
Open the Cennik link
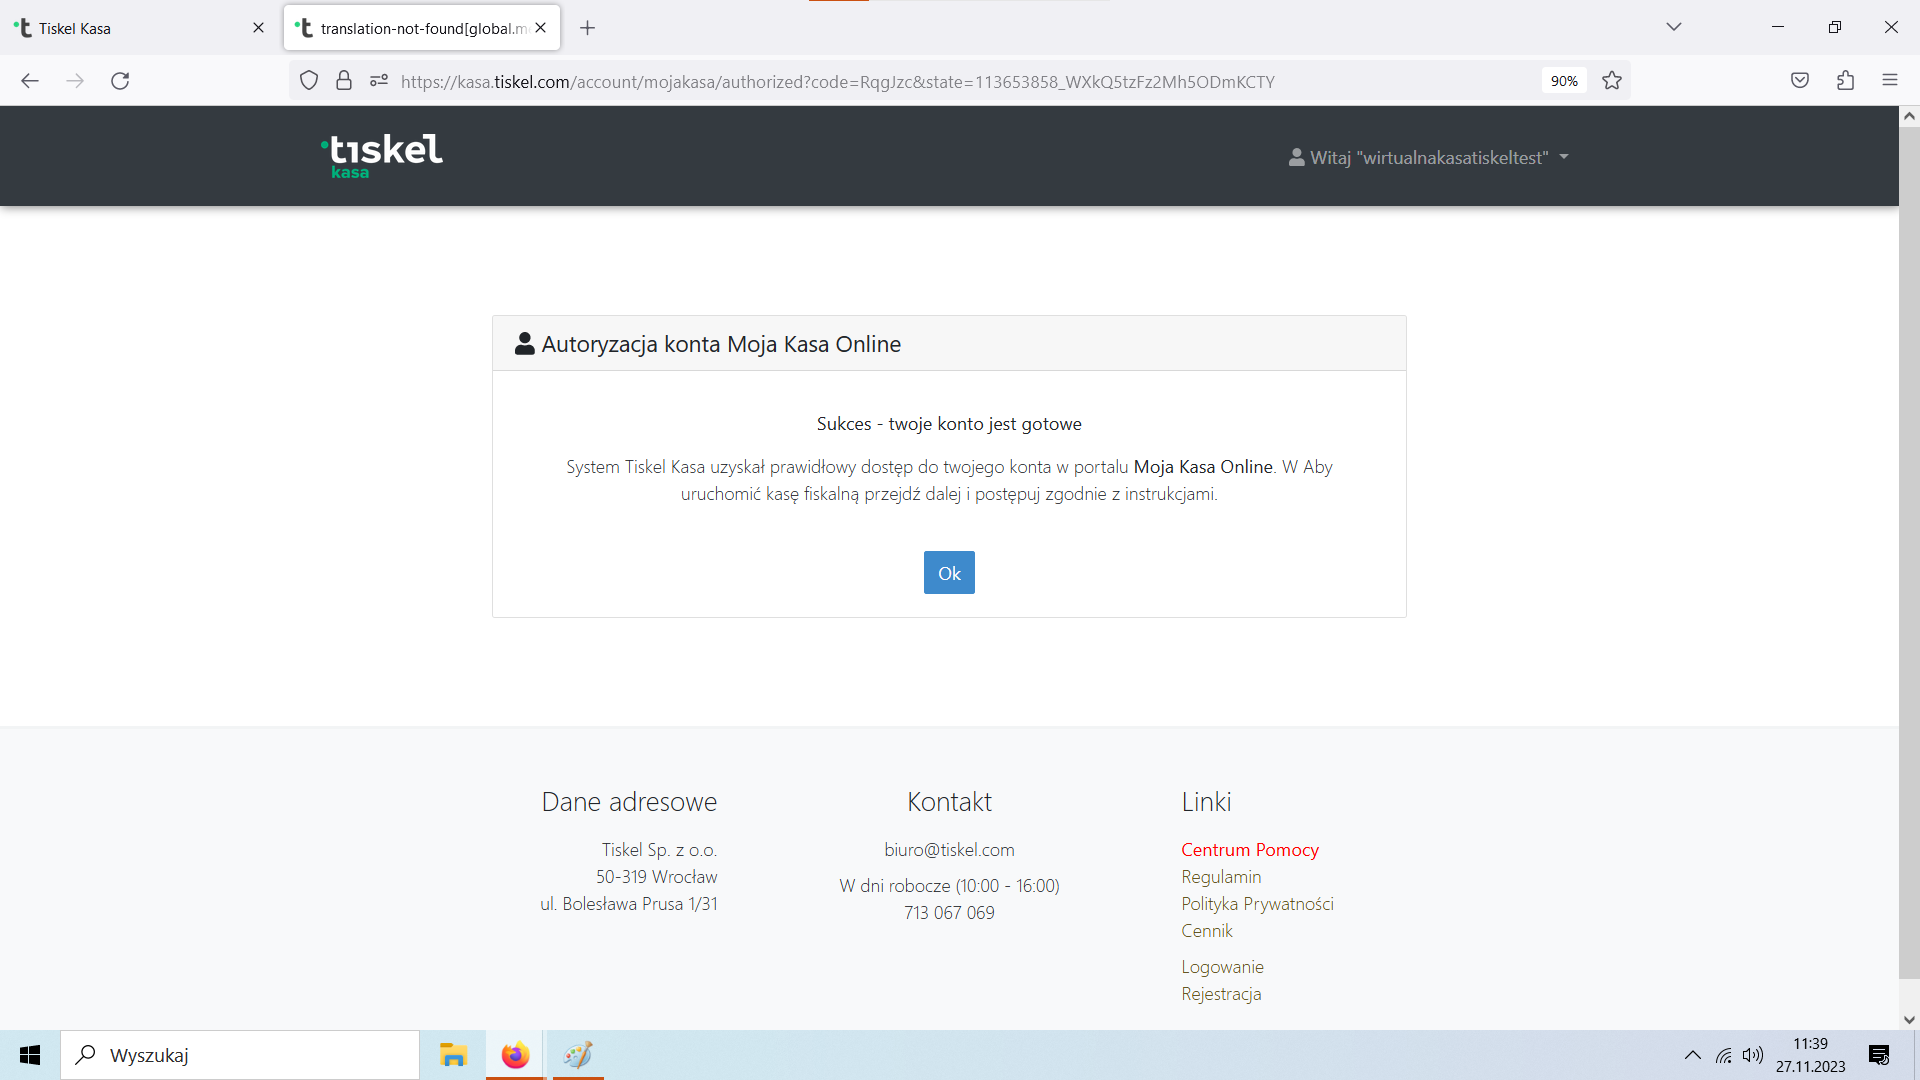[1207, 931]
